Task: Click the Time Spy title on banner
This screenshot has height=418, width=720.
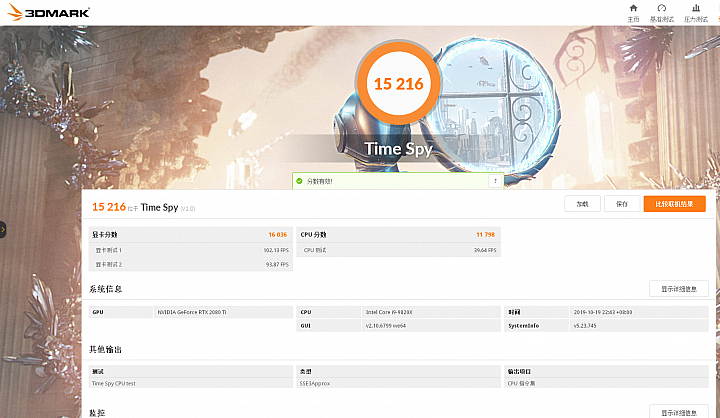Action: point(399,149)
